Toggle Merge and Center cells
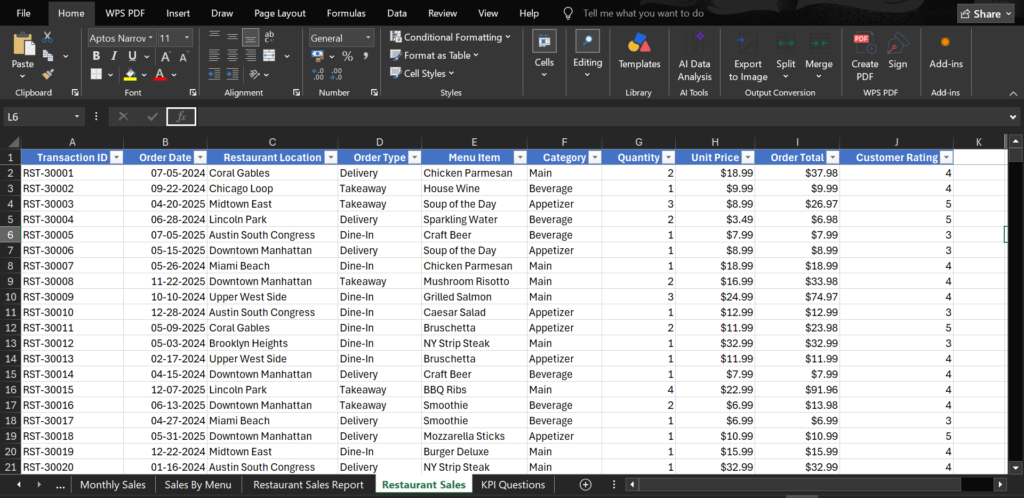The image size is (1024, 498). tap(270, 56)
